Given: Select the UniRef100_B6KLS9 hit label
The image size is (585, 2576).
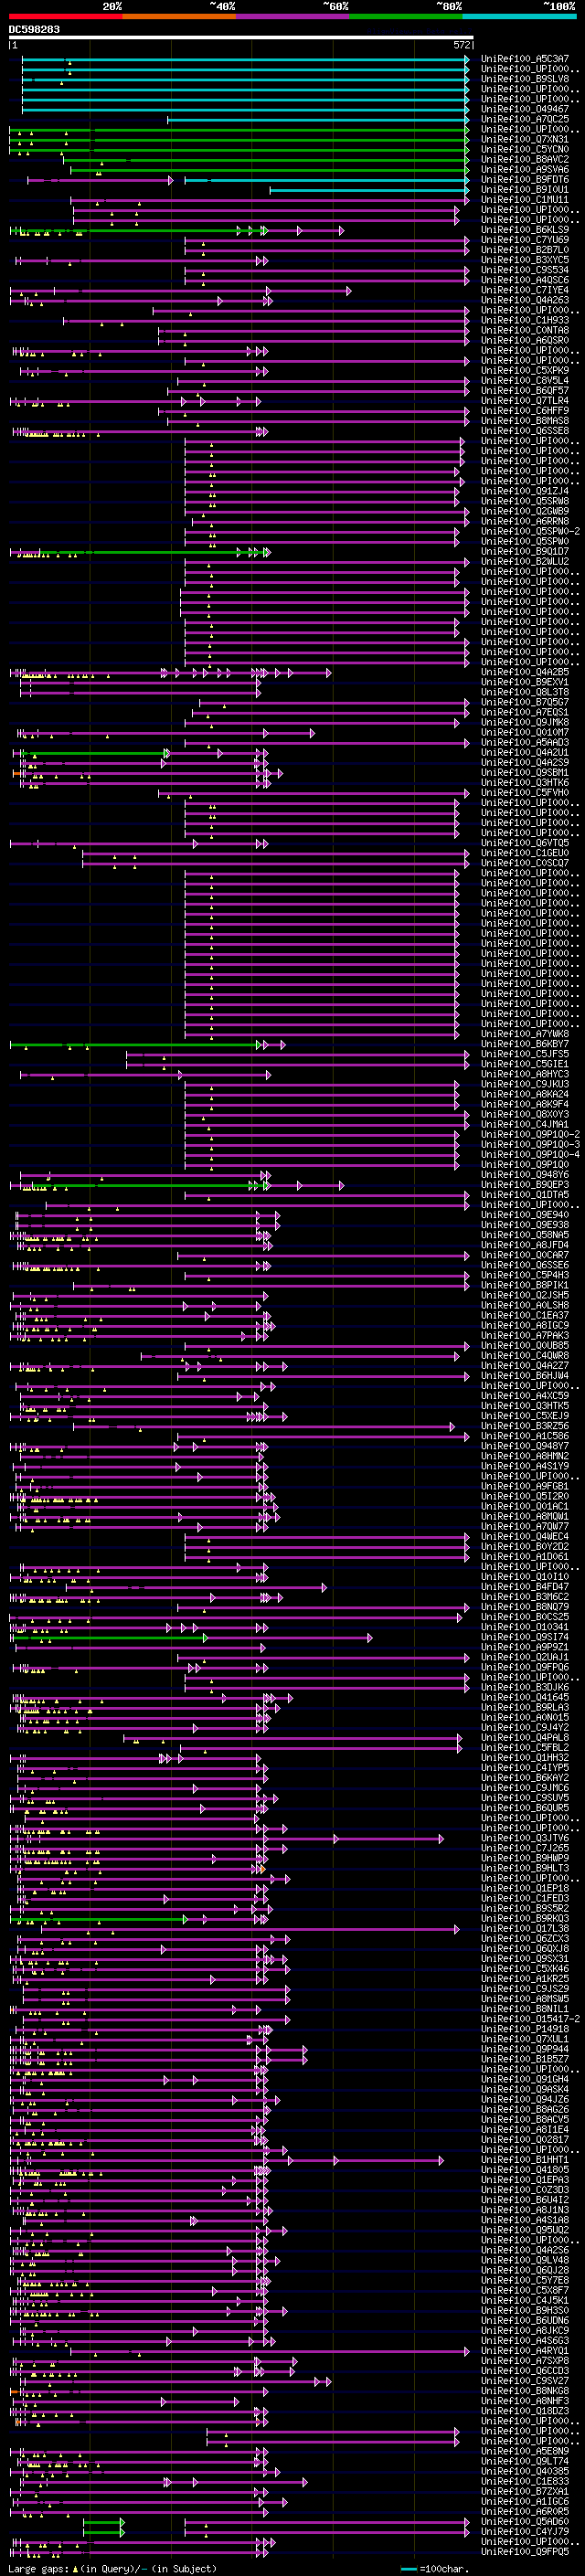Looking at the screenshot, I should 524,229.
